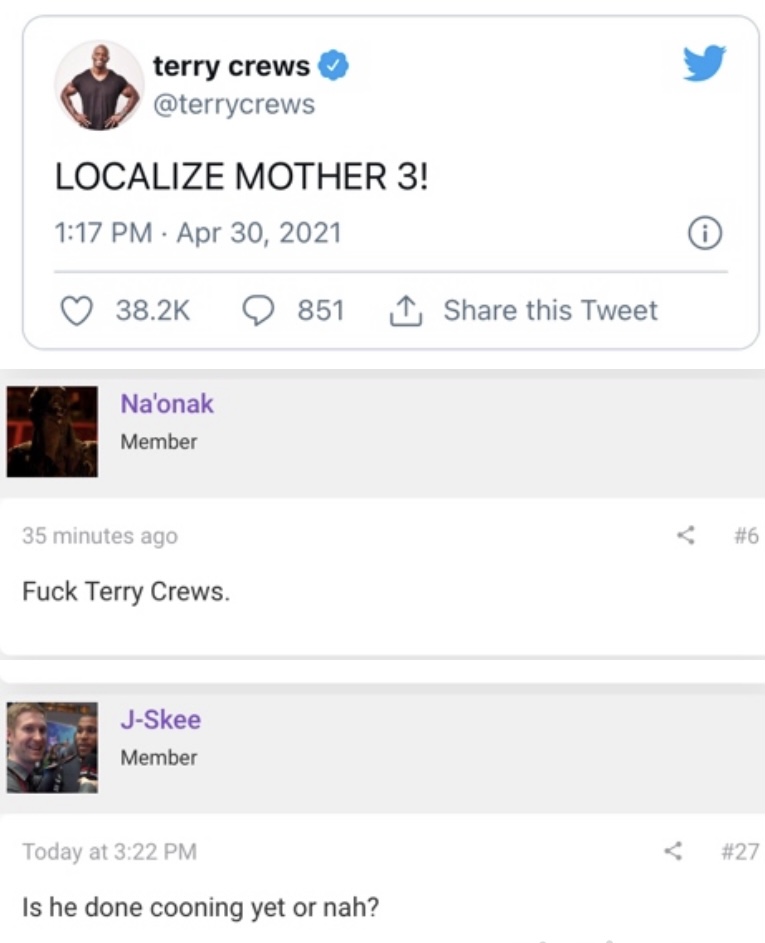This screenshot has width=765, height=943.
Task: Open the #6 post permalink
Action: pos(746,535)
